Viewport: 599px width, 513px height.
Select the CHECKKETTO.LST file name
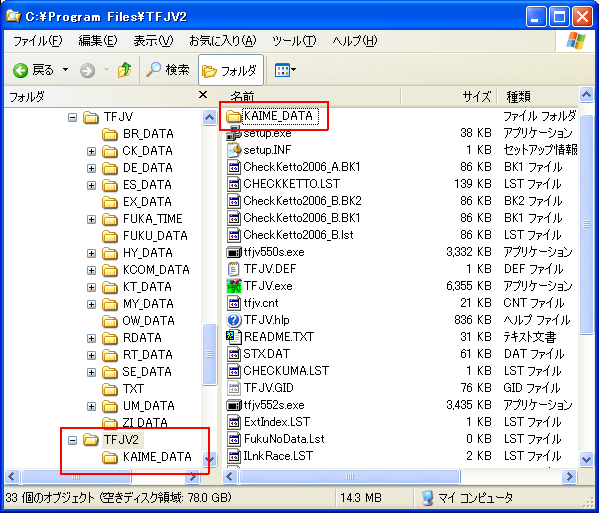click(291, 184)
